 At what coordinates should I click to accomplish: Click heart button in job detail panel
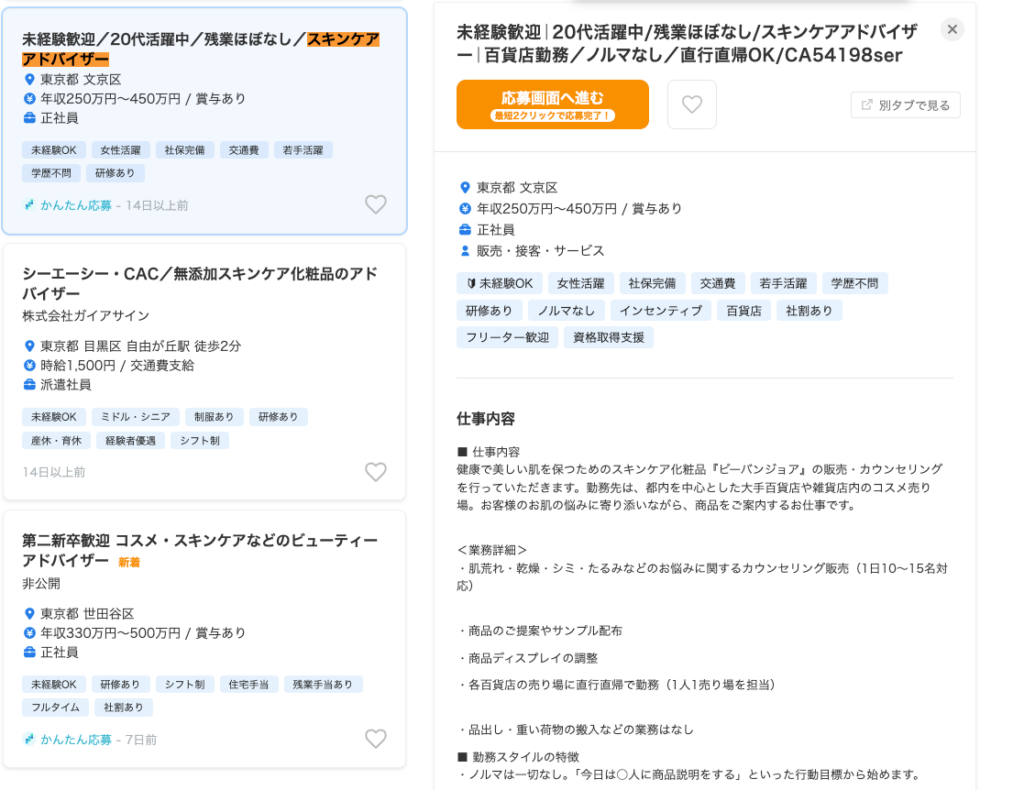[x=692, y=105]
